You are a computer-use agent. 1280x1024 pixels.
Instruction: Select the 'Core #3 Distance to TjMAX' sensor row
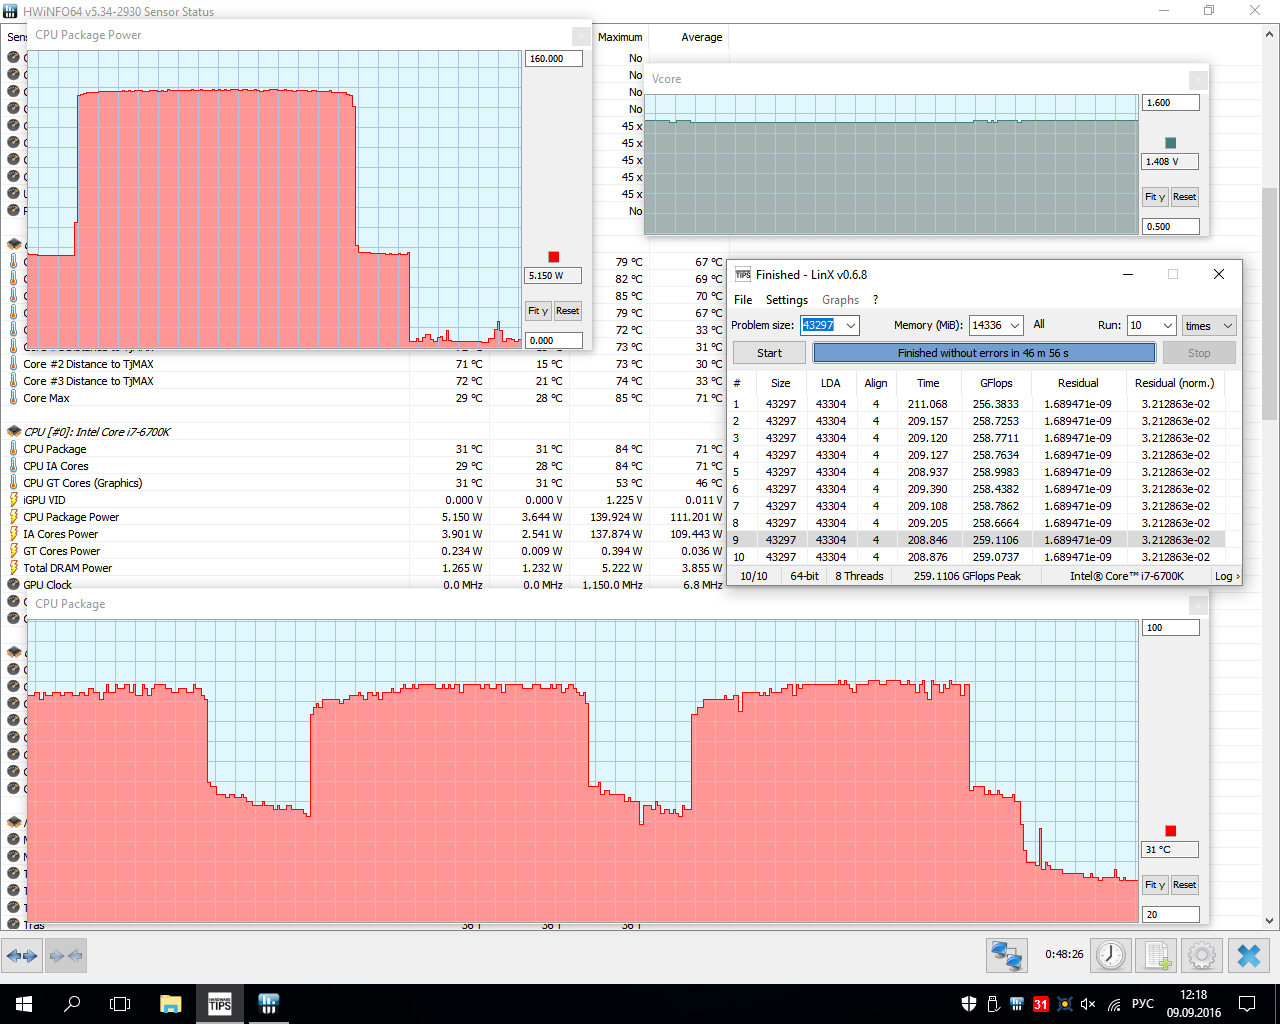(x=365, y=381)
